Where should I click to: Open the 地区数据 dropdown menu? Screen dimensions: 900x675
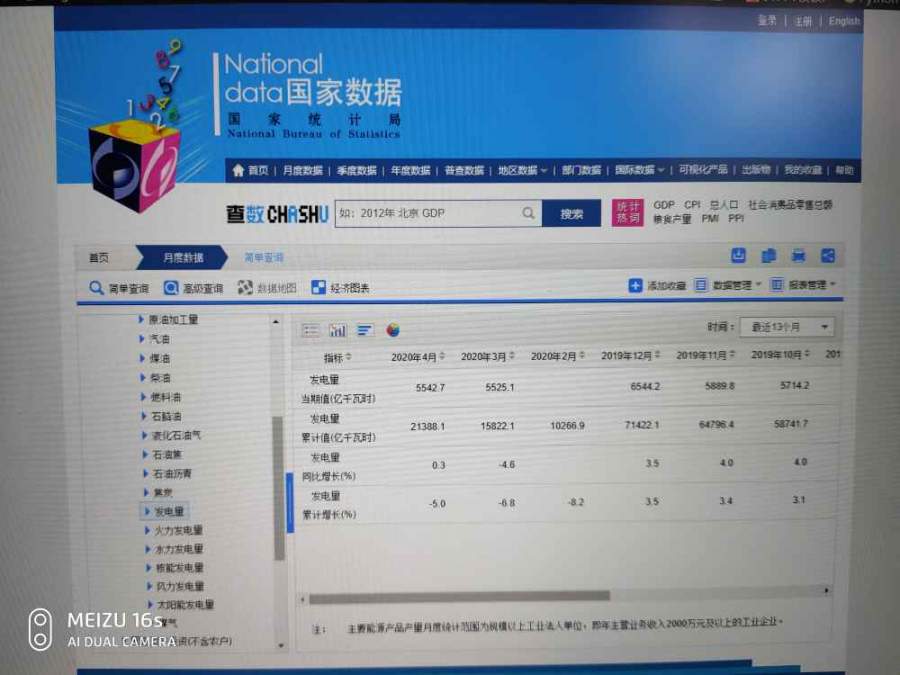point(522,170)
